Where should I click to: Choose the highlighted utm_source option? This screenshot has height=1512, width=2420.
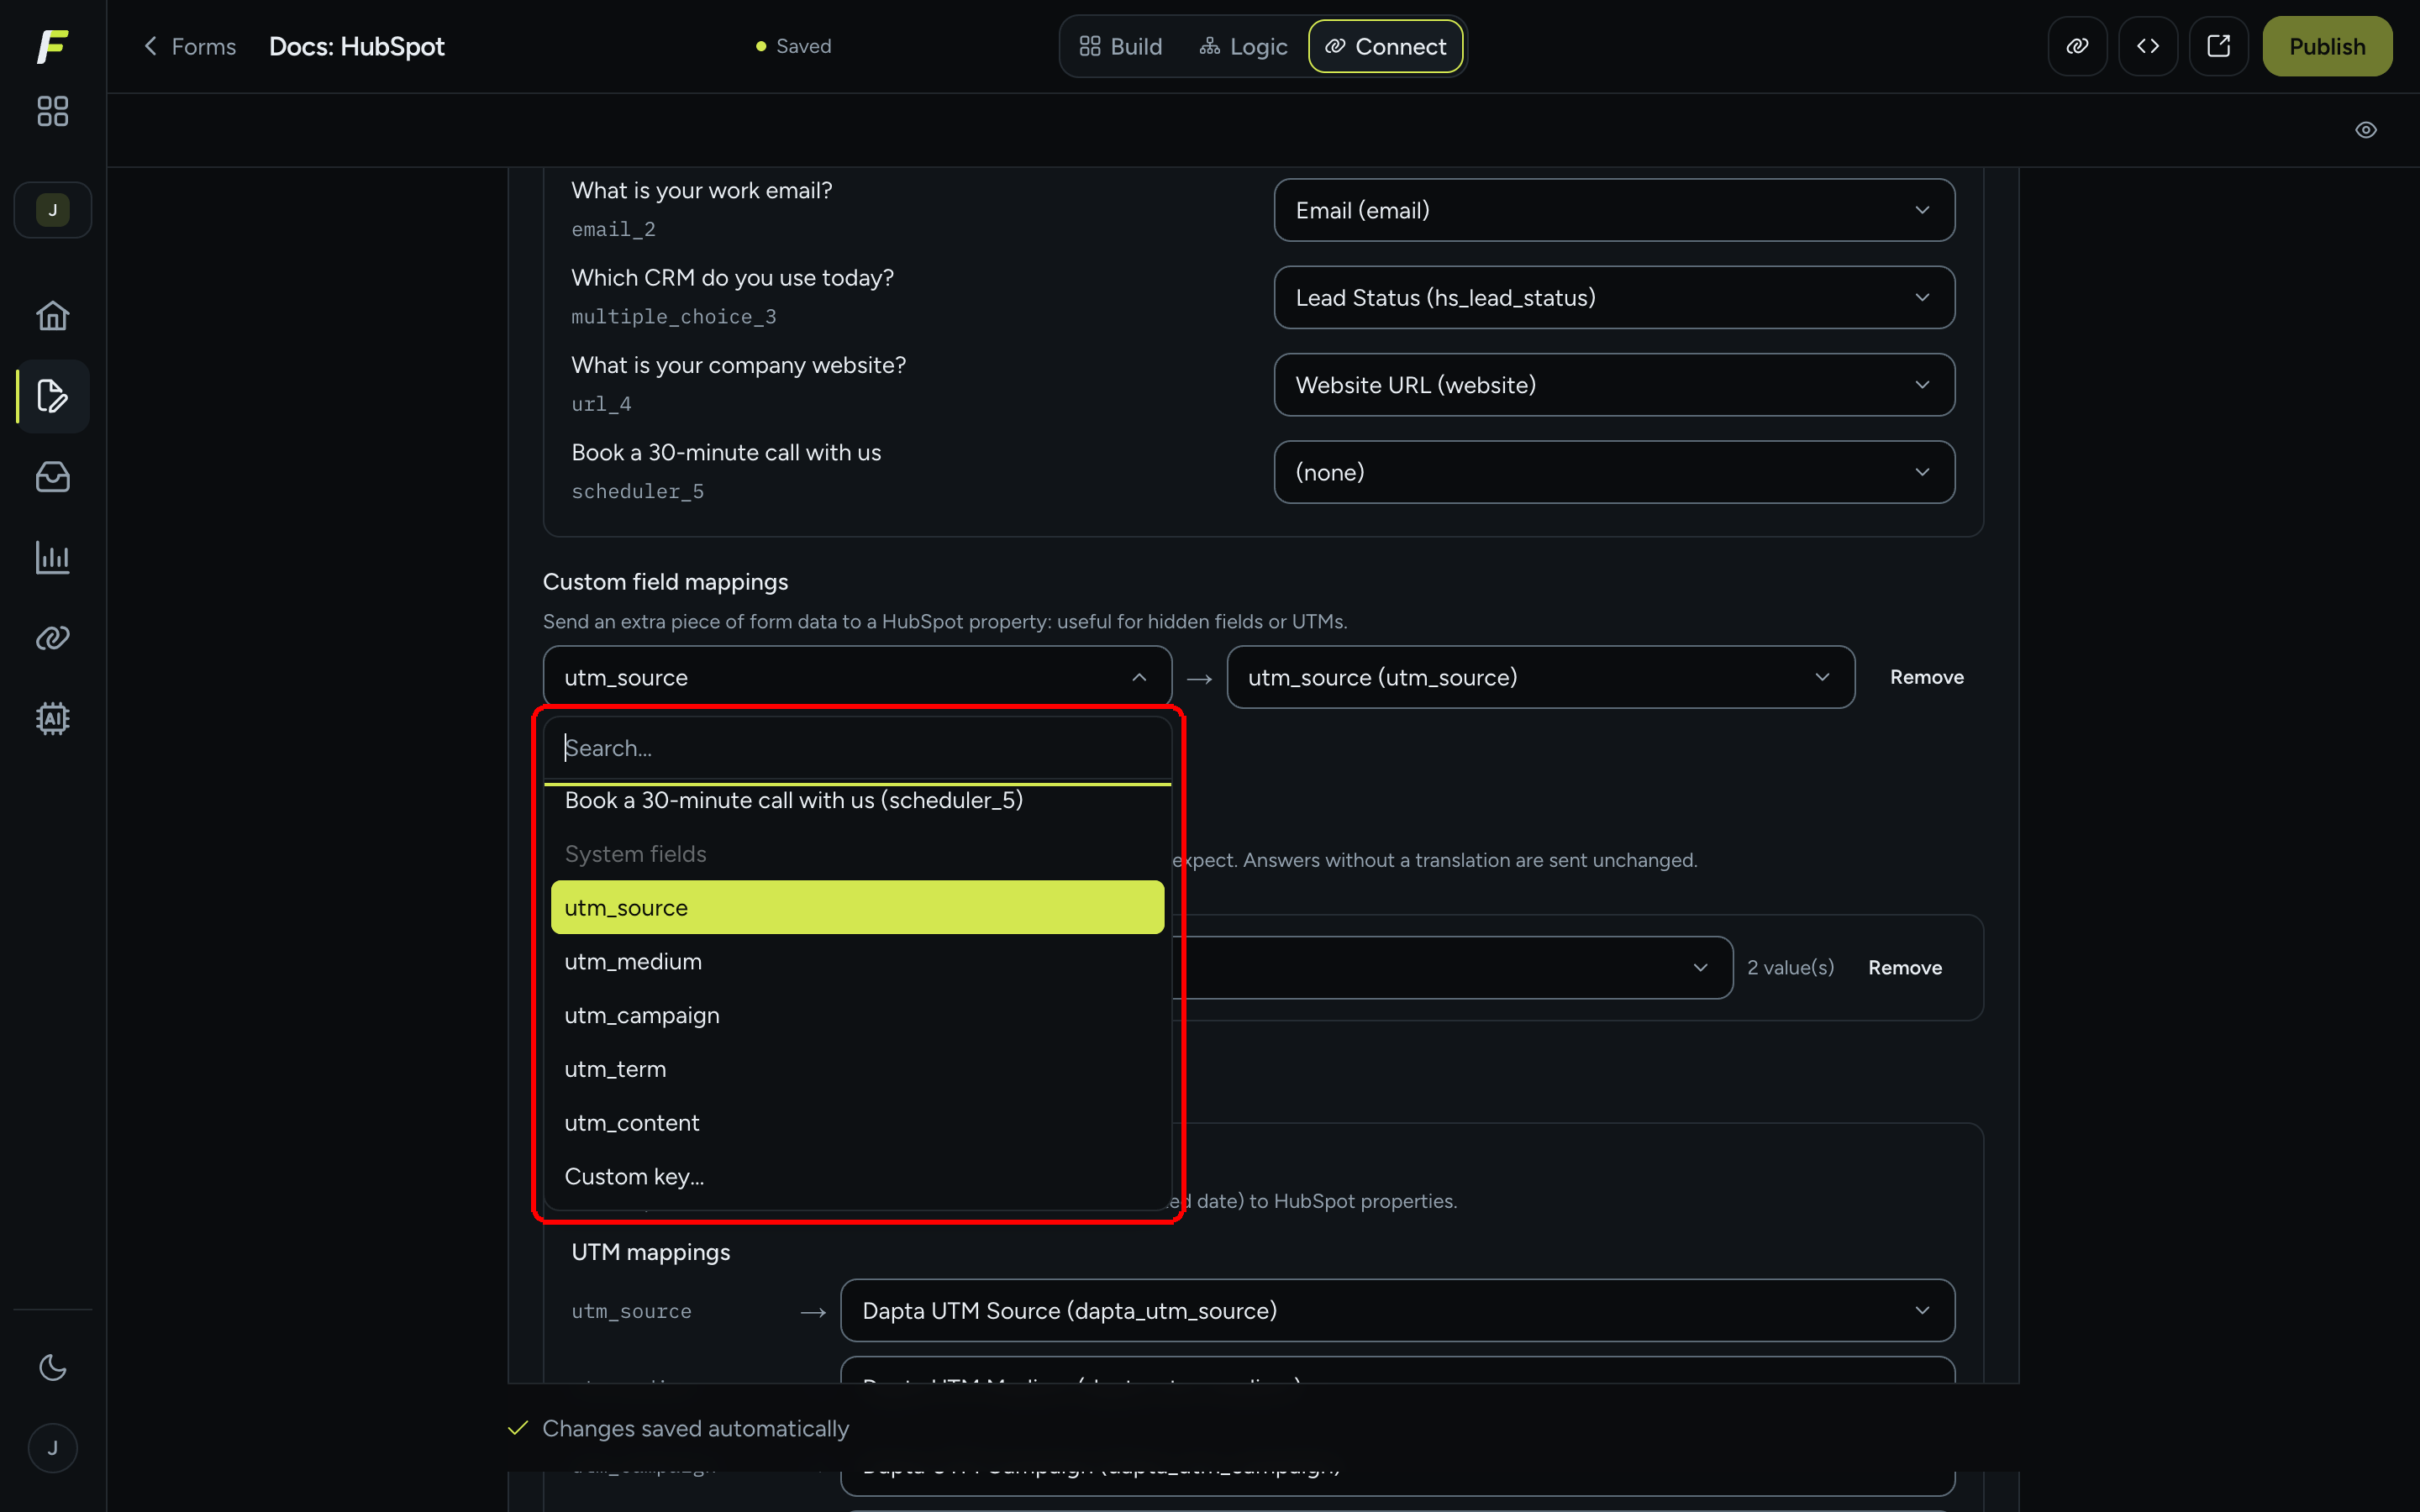(x=857, y=907)
